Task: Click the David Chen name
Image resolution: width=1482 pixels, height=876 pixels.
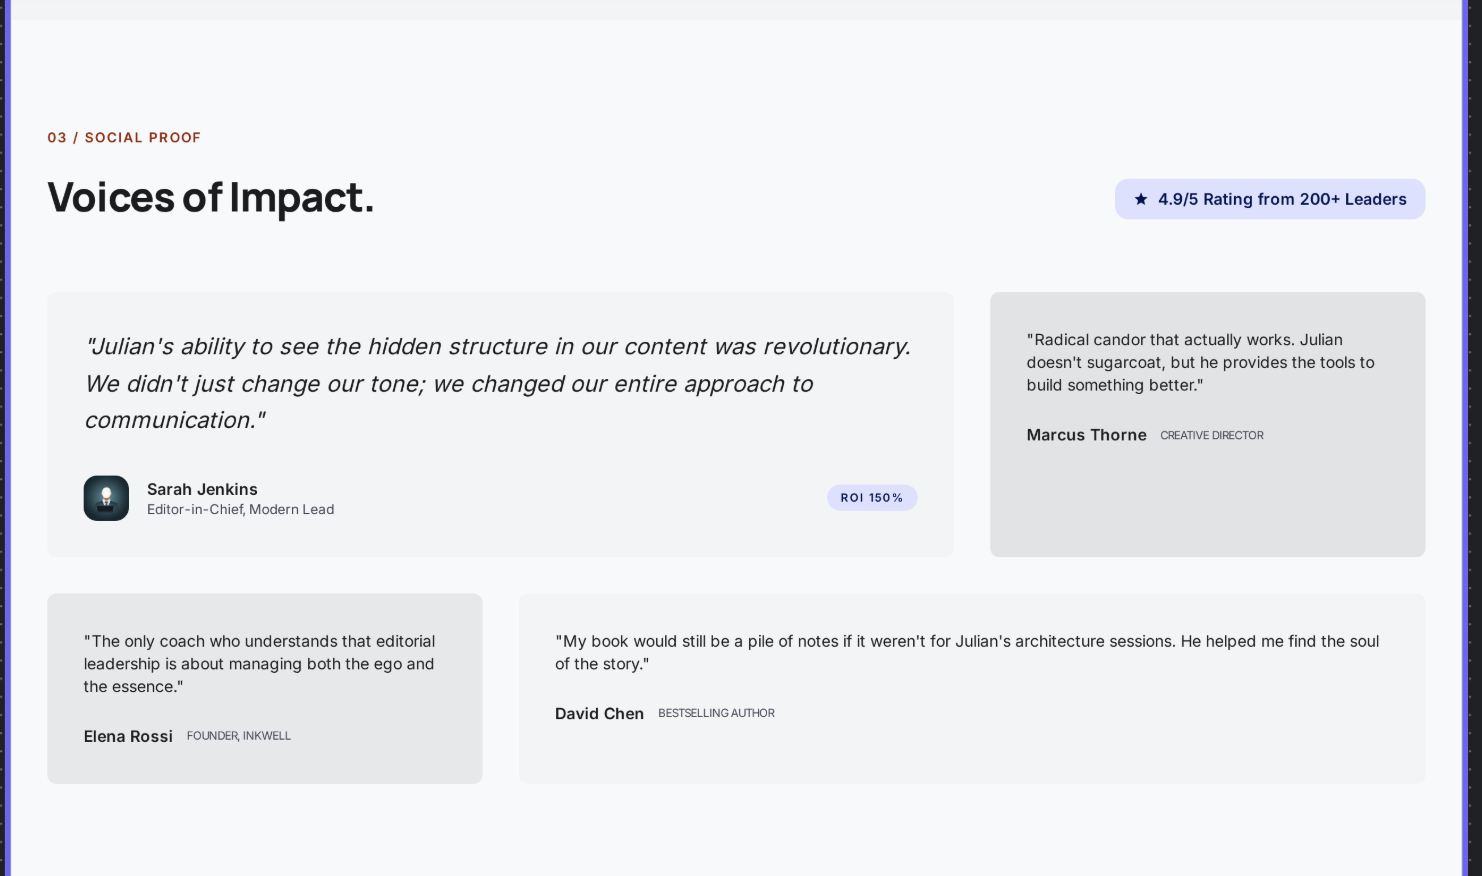Action: pos(599,714)
